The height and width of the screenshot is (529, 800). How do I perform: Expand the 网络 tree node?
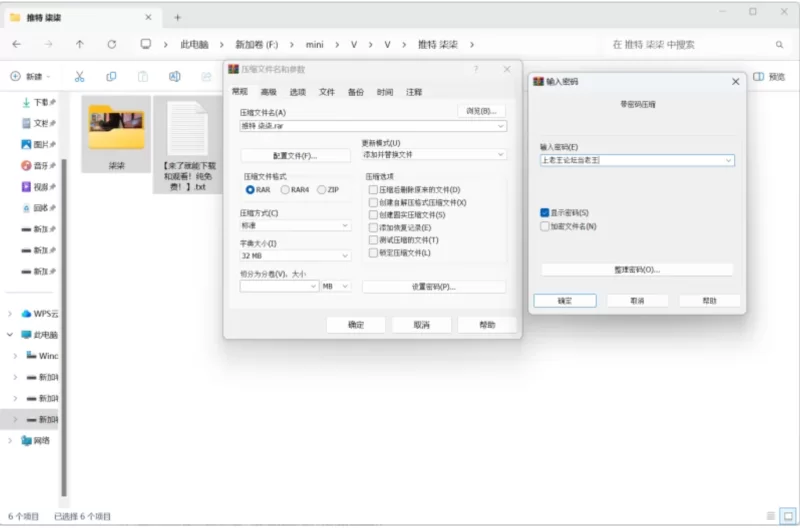pyautogui.click(x=10, y=440)
